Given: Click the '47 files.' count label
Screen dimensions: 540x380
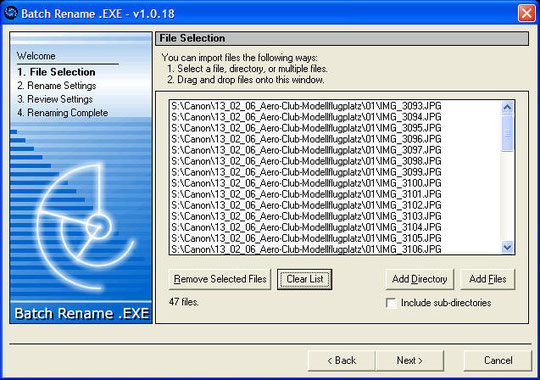Looking at the screenshot, I should (184, 302).
